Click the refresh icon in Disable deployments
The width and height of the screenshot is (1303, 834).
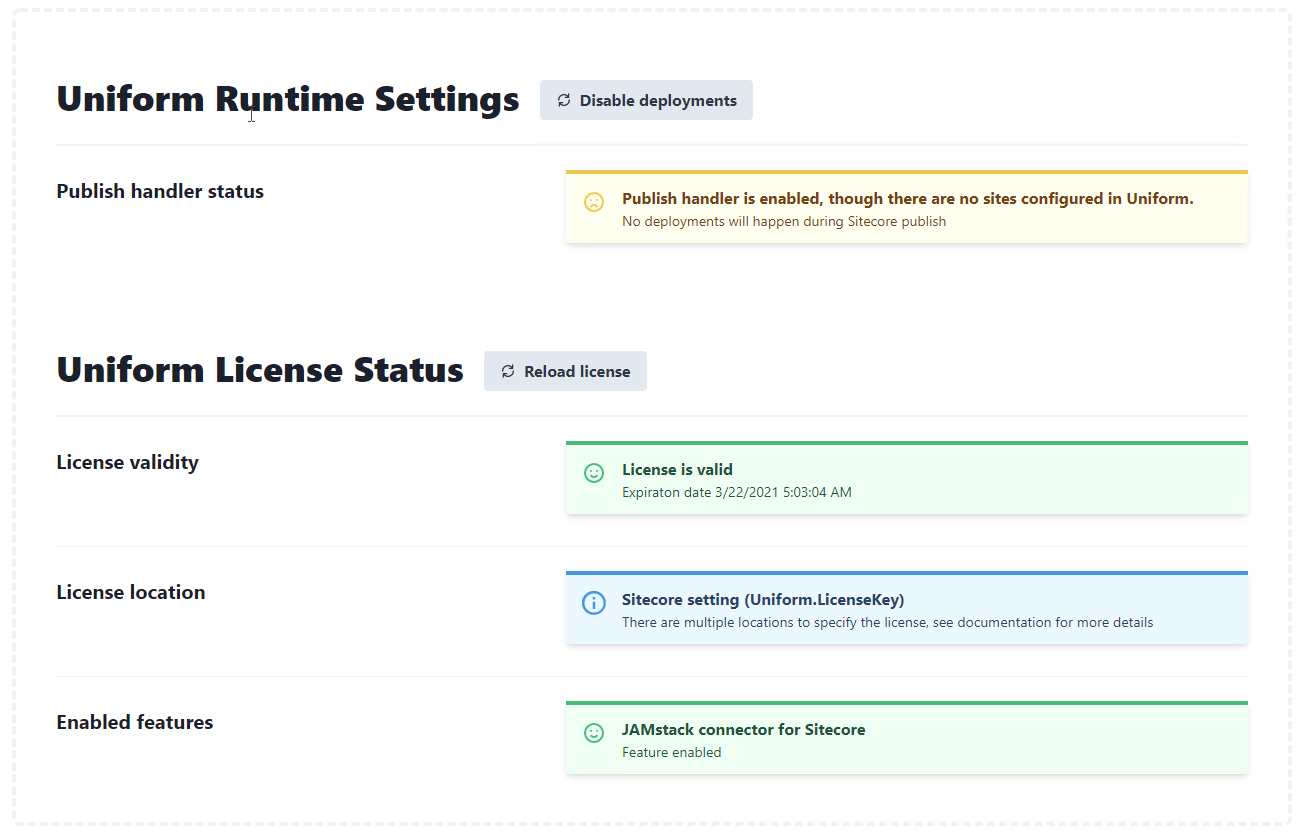(564, 100)
